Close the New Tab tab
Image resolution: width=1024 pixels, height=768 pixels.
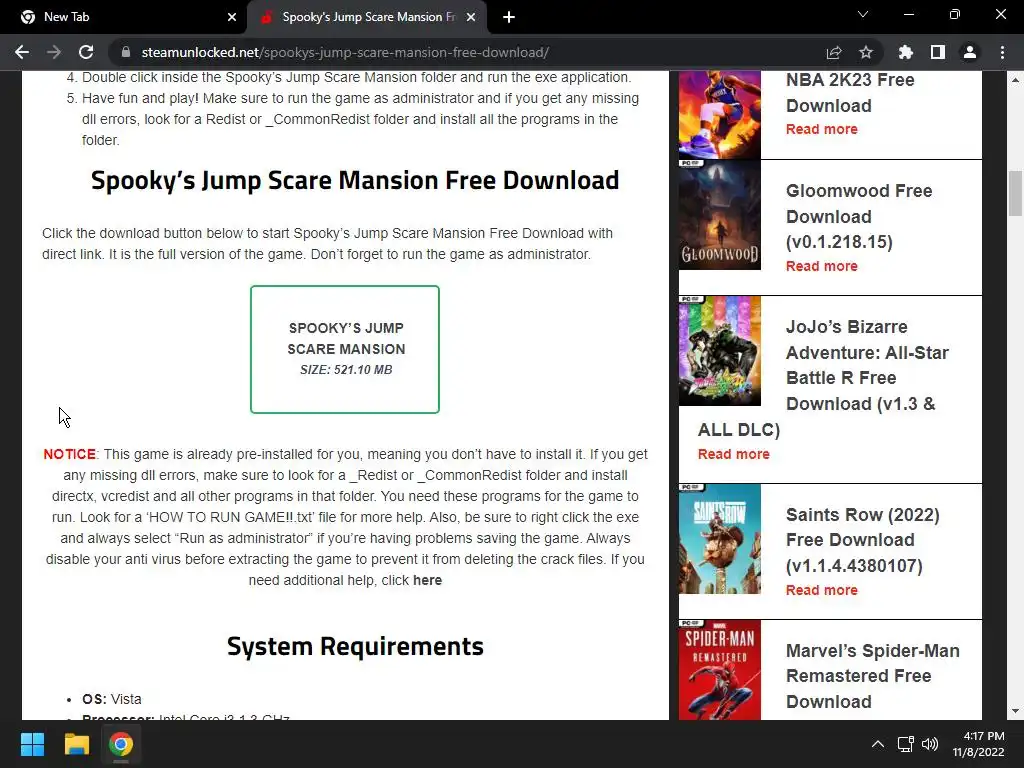click(232, 17)
